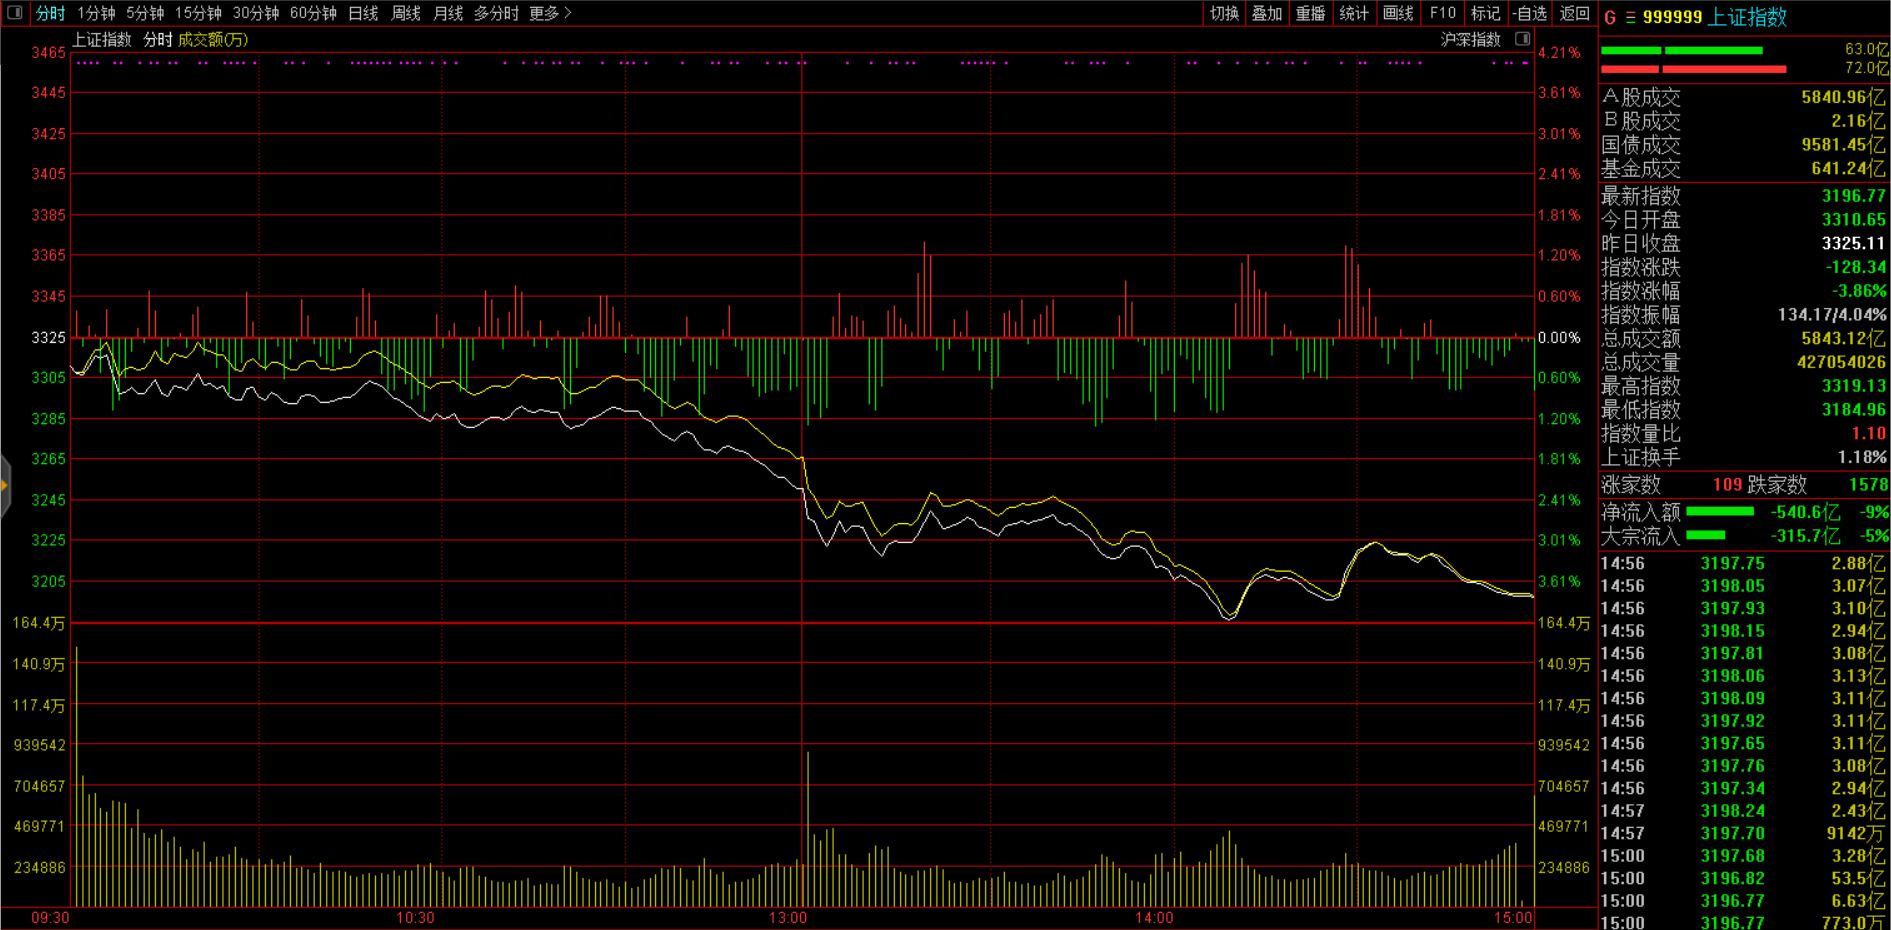Select the 60分钟 period tab
Viewport: 1891px width, 930px height.
pyautogui.click(x=313, y=13)
